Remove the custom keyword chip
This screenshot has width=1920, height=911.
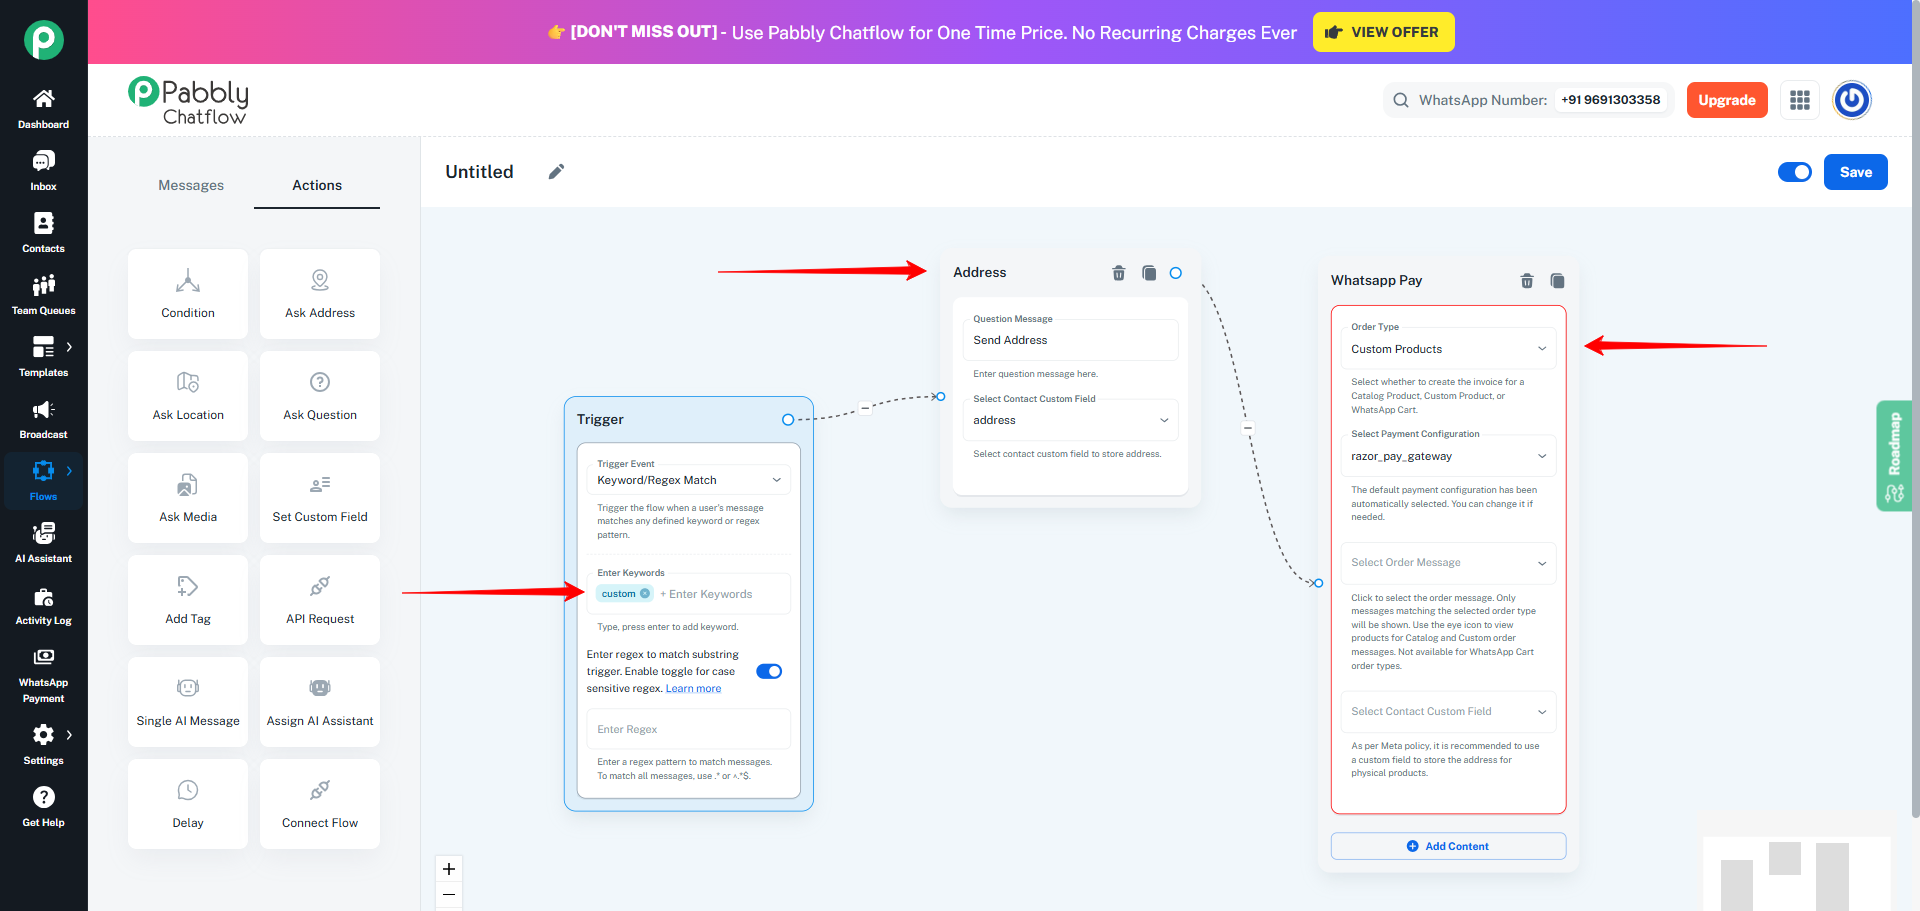(x=645, y=594)
